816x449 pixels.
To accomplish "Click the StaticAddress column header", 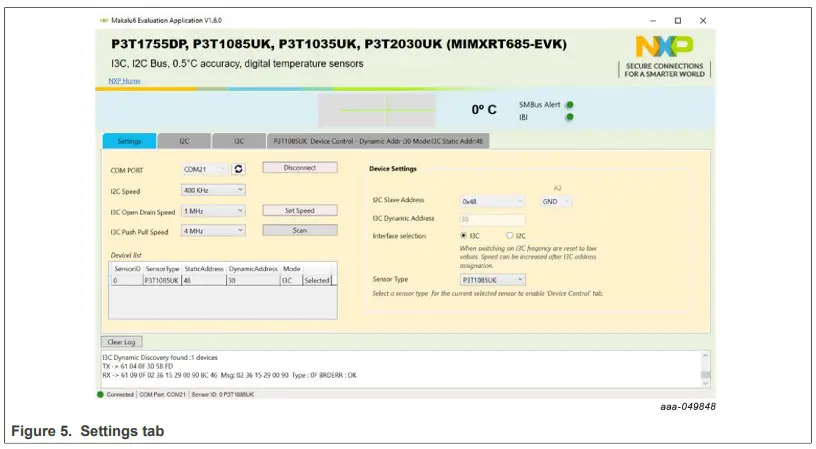I will pos(204,269).
